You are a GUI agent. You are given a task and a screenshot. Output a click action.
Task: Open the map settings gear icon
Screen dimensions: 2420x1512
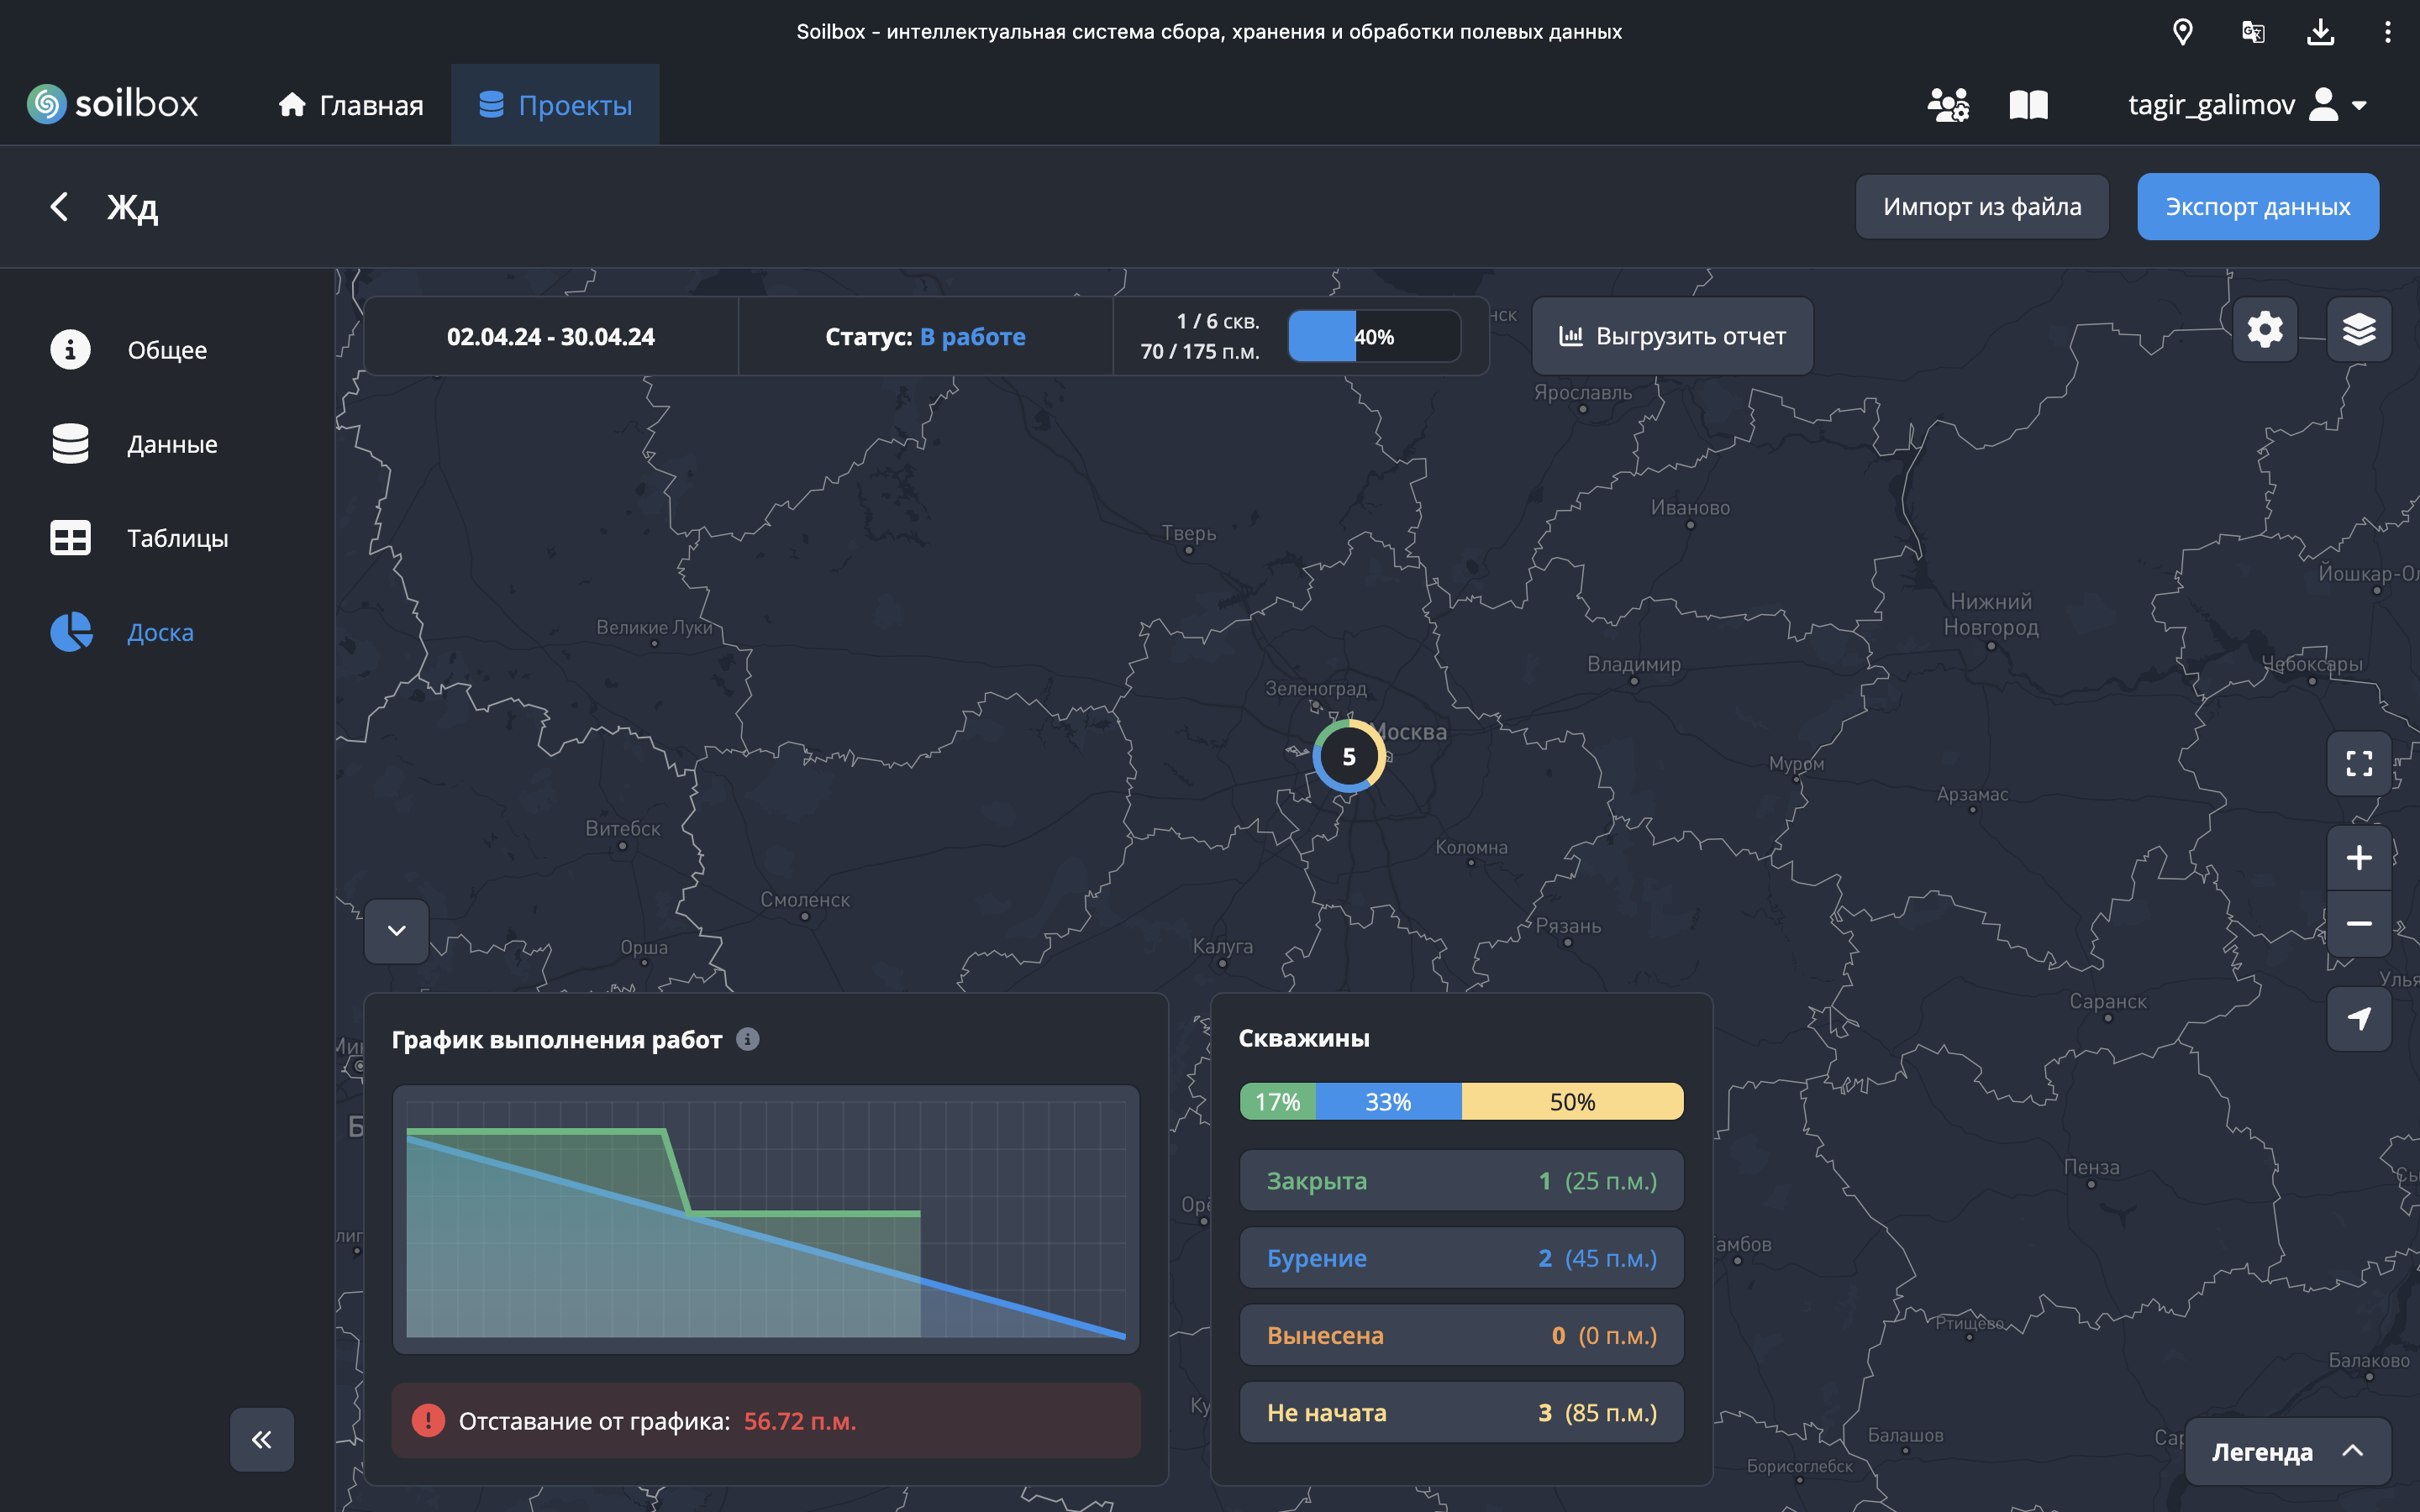[2264, 329]
